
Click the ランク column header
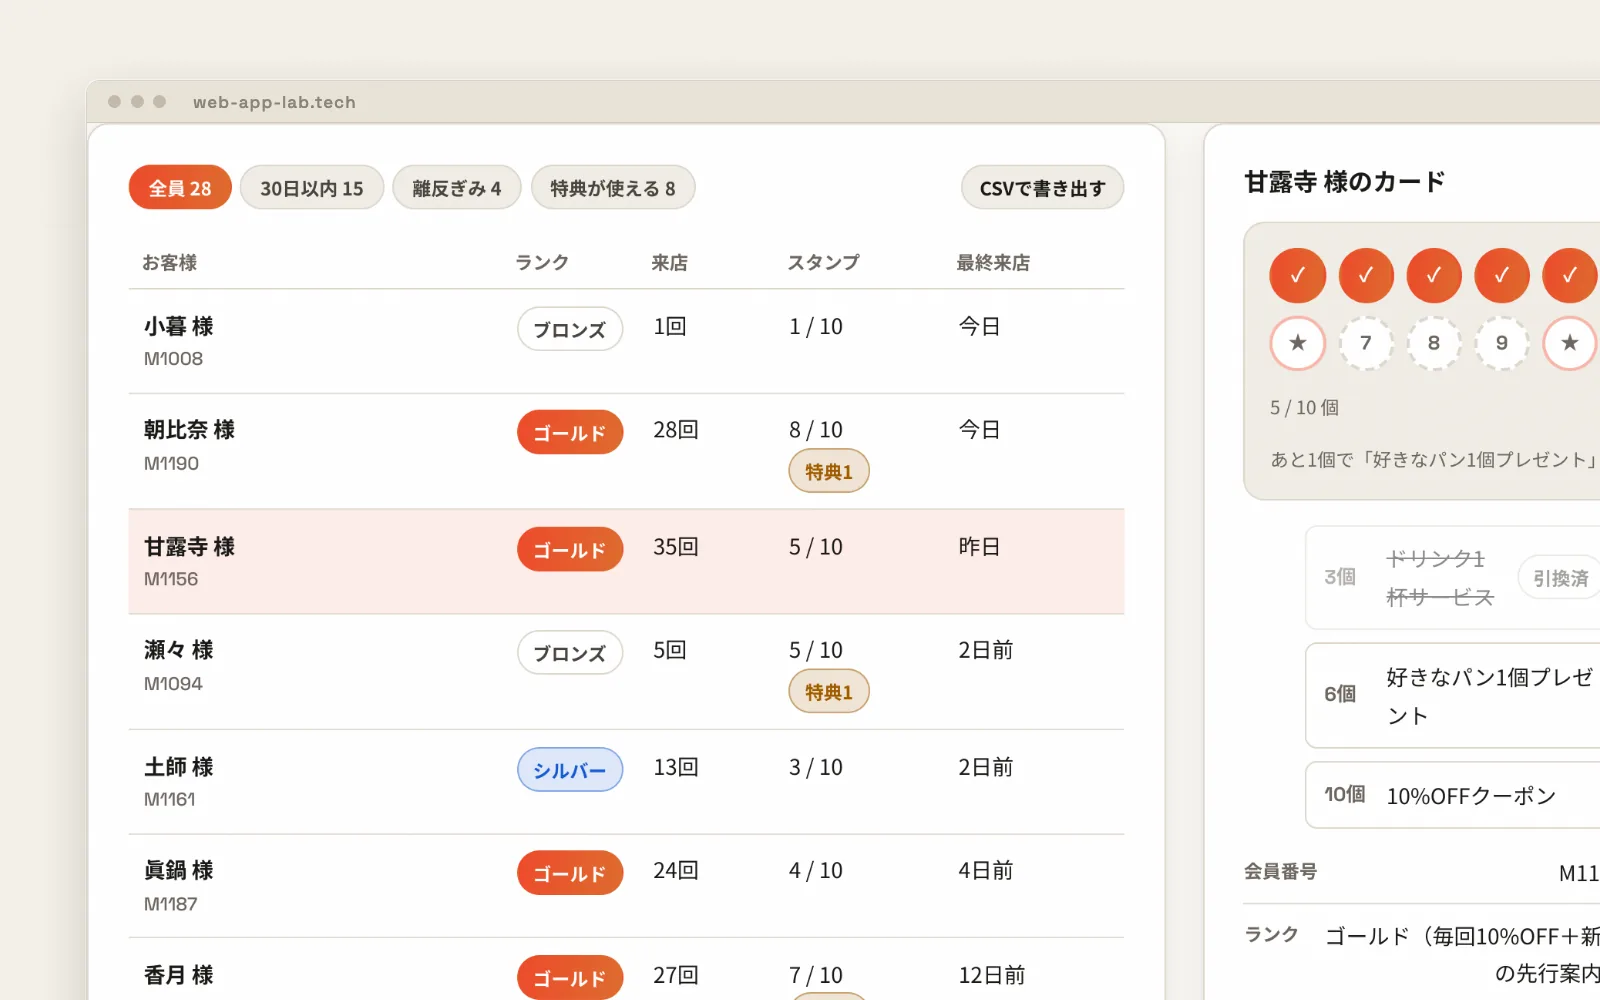[542, 262]
